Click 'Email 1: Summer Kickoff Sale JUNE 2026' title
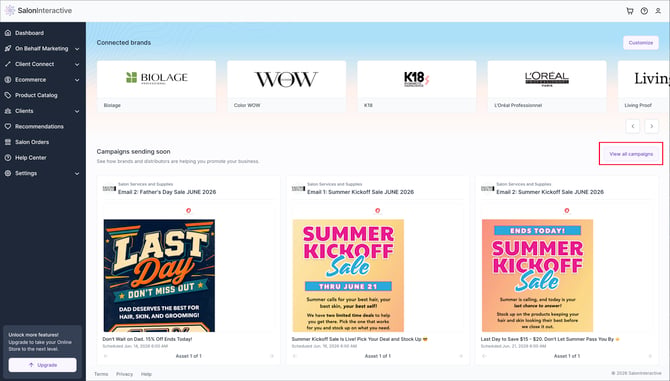 361,192
